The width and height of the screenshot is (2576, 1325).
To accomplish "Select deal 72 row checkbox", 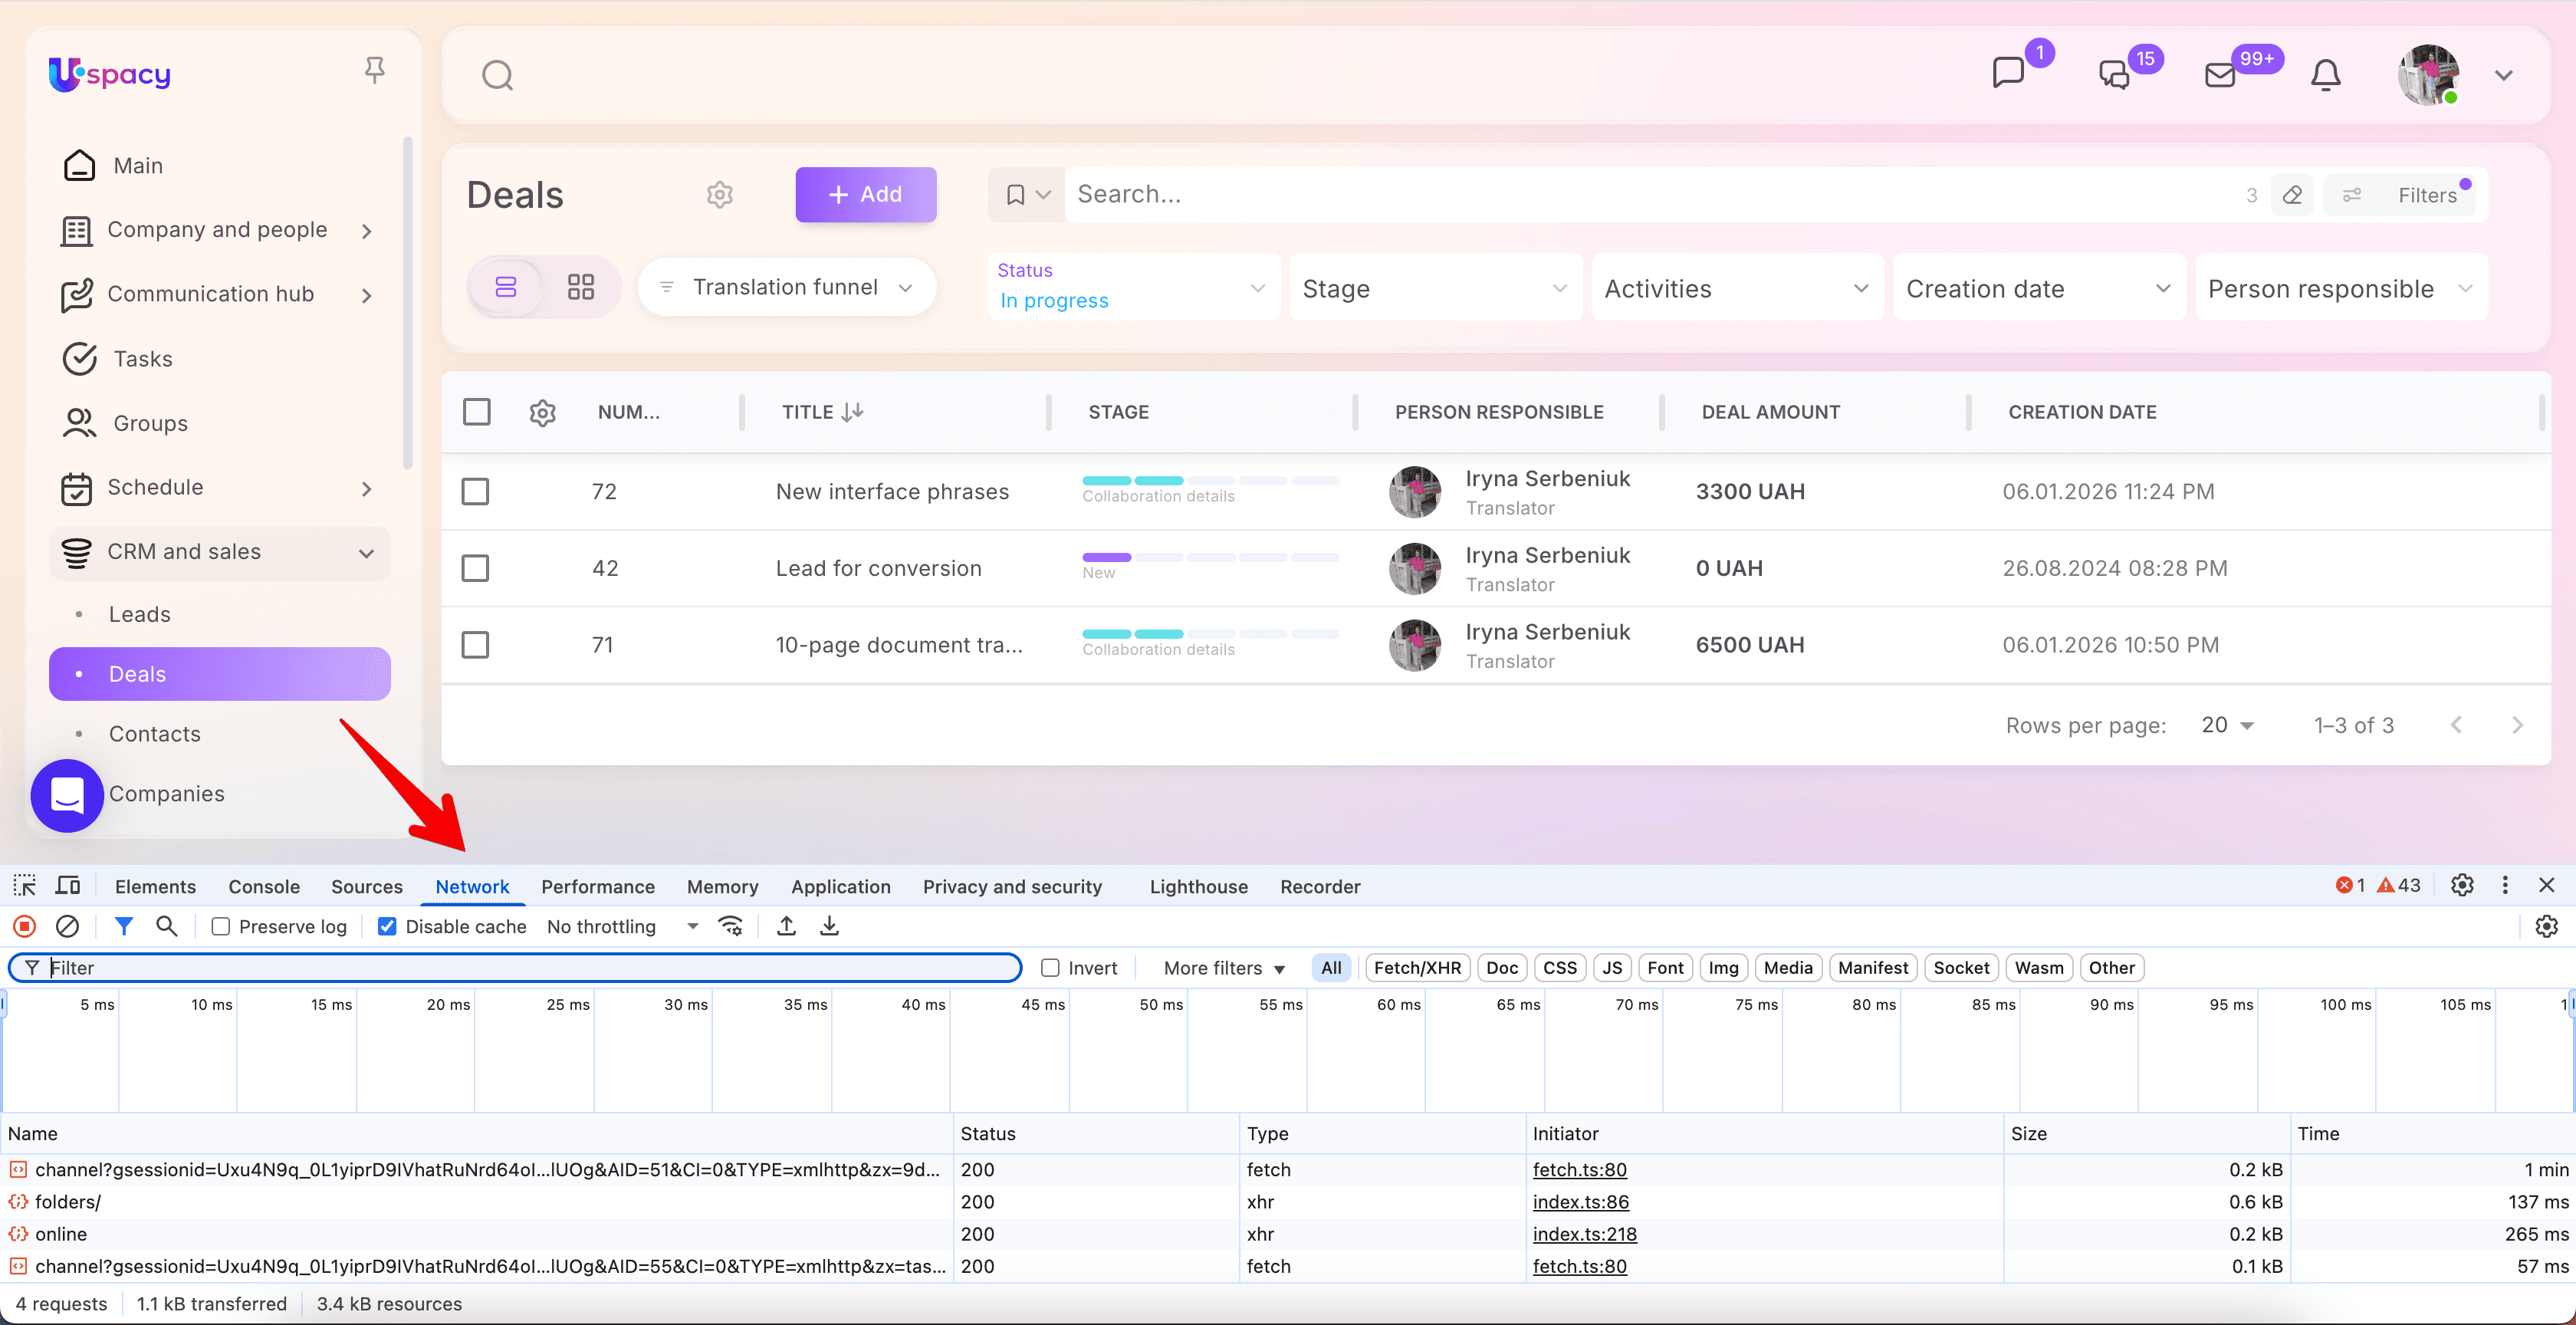I will point(475,491).
